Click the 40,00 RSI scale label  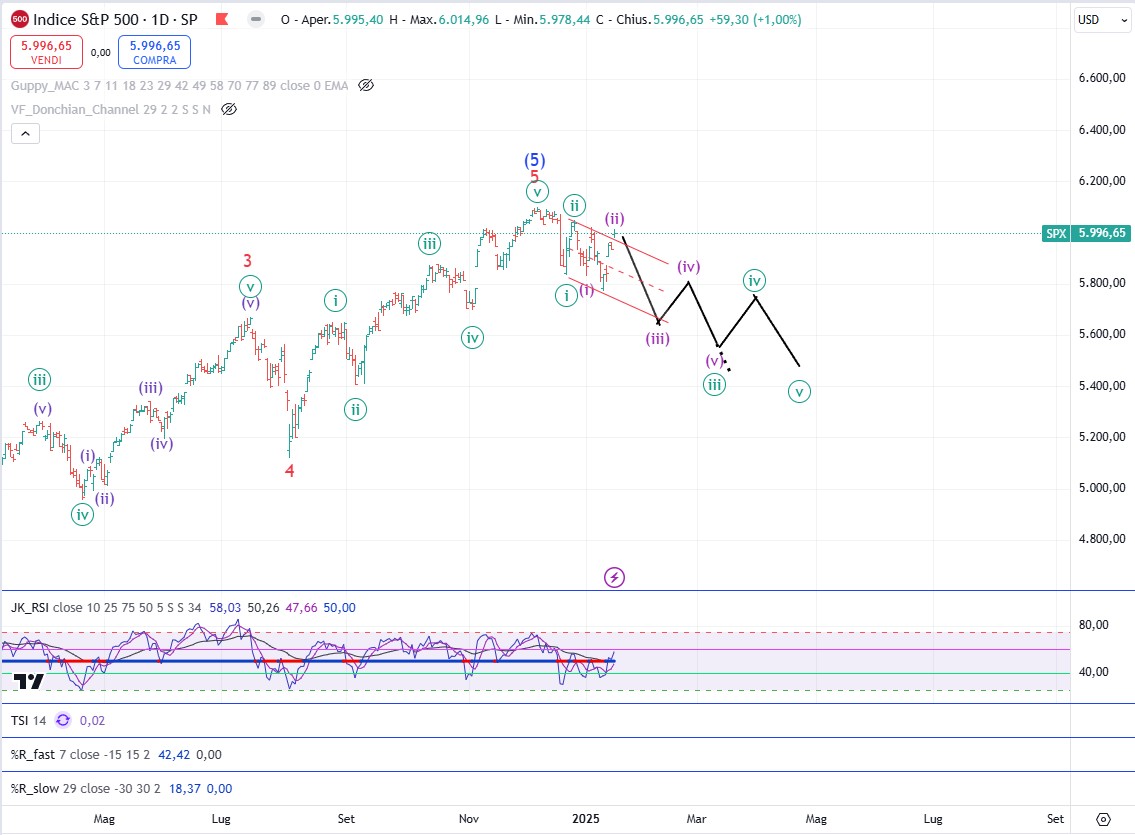pos(1093,671)
